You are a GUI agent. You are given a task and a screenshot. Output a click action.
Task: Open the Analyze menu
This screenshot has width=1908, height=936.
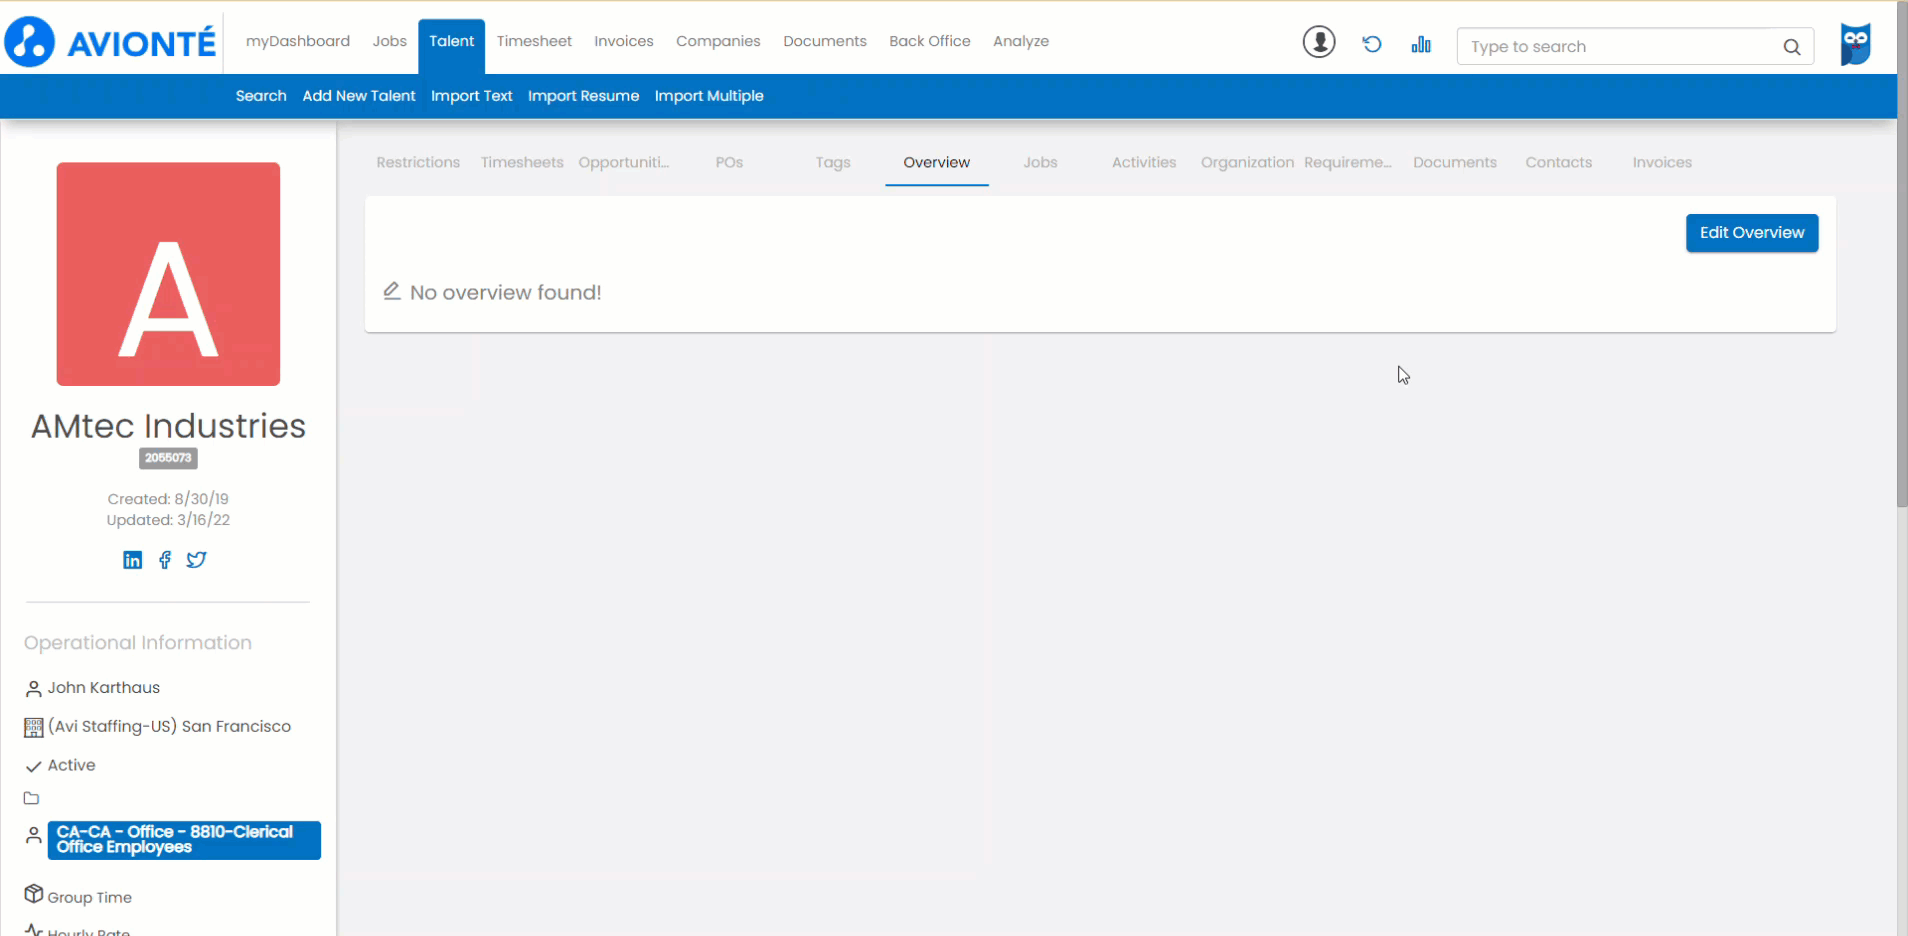point(1021,41)
